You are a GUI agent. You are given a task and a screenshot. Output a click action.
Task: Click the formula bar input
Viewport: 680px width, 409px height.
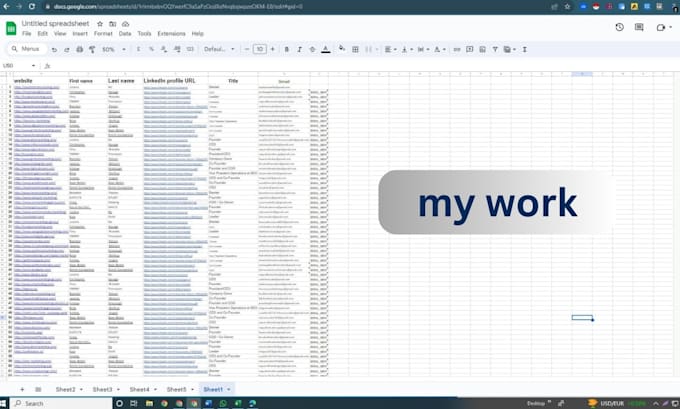click(364, 65)
